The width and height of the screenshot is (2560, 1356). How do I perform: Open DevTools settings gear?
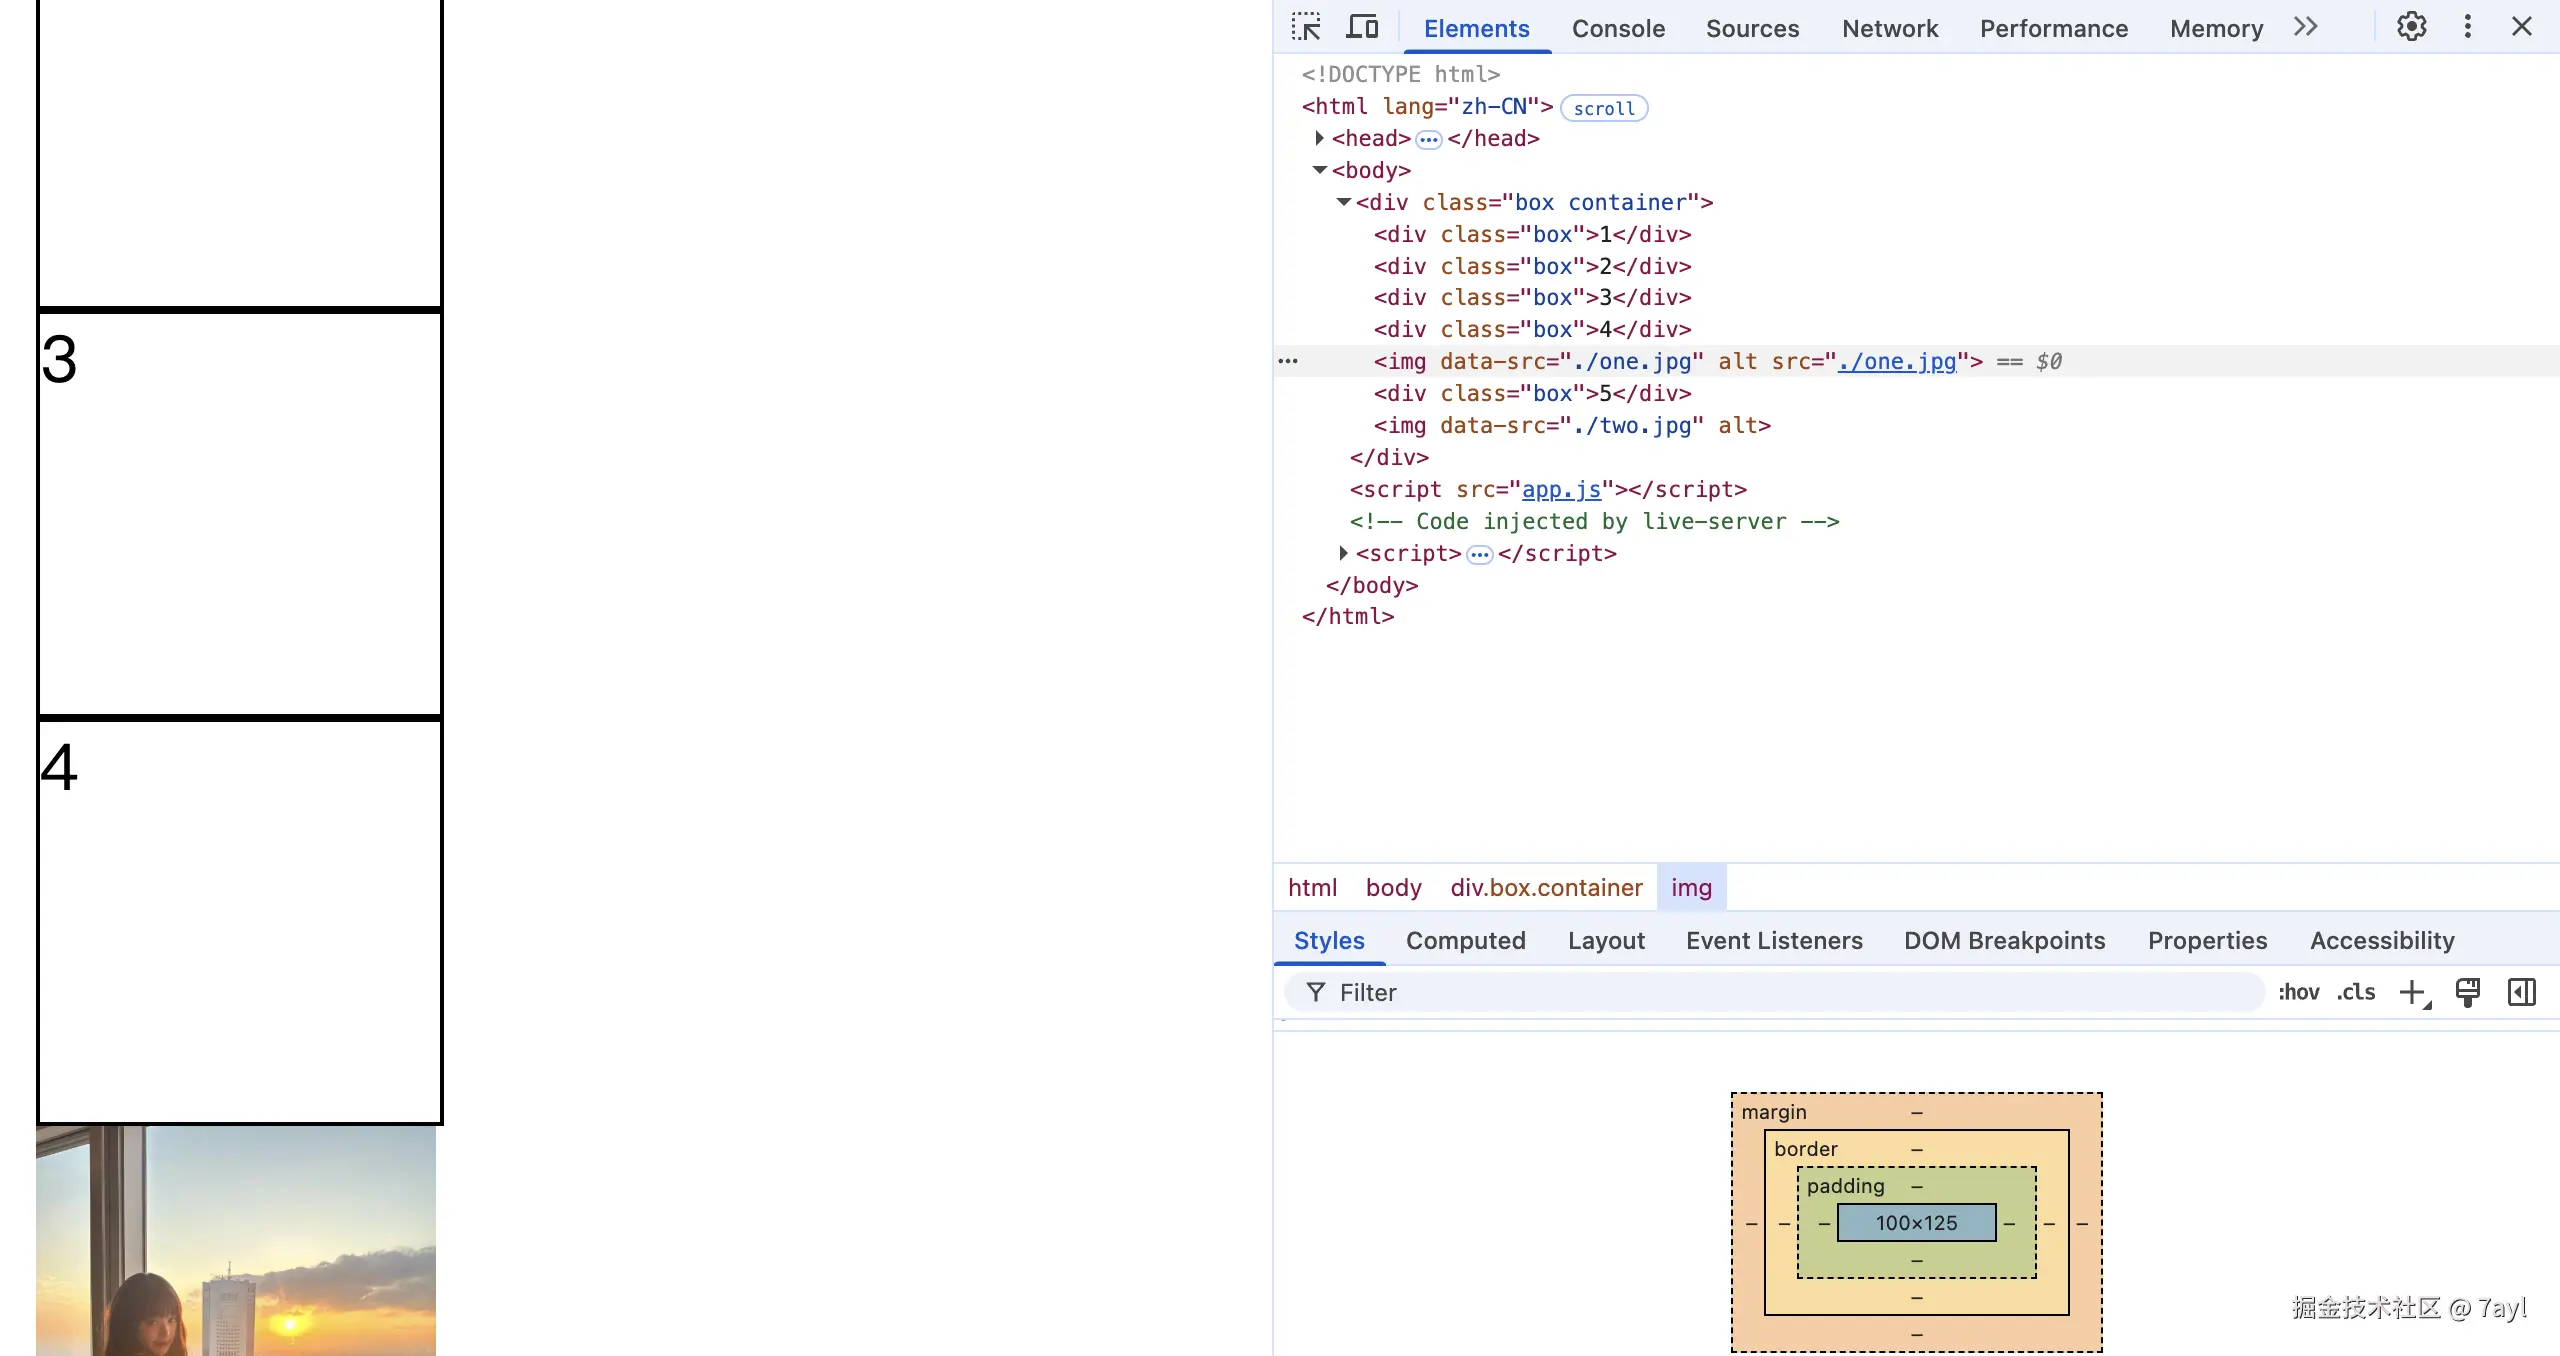coord(2411,27)
